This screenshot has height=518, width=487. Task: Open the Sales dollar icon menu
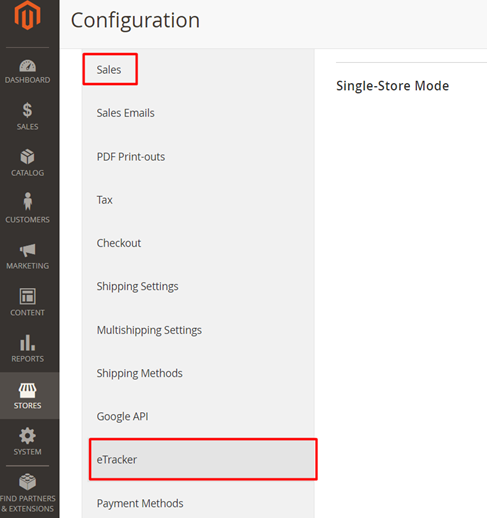tap(27, 110)
